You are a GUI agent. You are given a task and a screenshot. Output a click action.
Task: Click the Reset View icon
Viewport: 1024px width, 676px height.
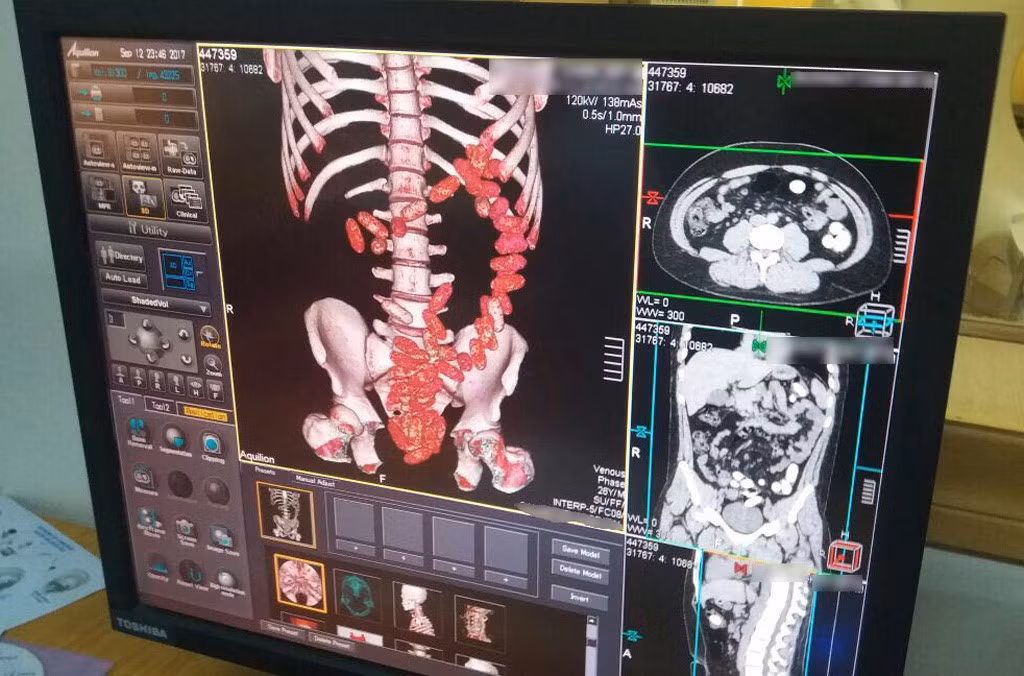(190, 573)
